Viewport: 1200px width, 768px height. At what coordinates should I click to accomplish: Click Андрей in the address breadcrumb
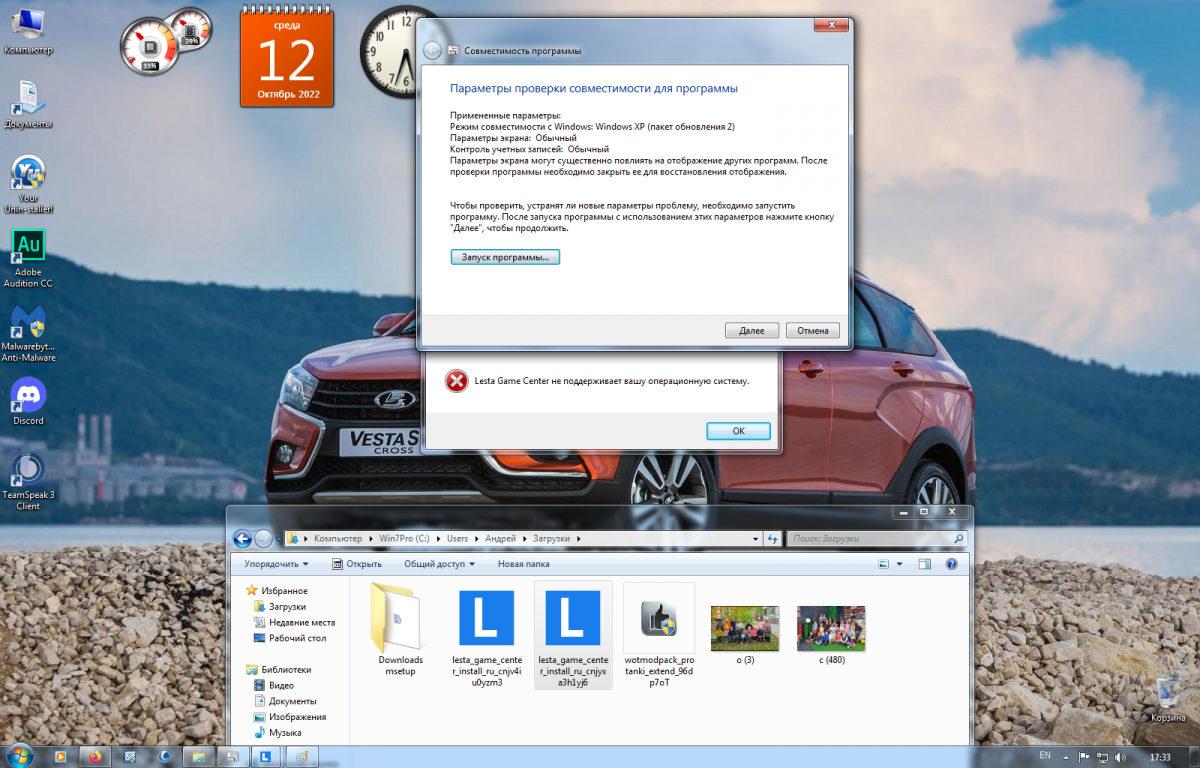click(x=502, y=539)
